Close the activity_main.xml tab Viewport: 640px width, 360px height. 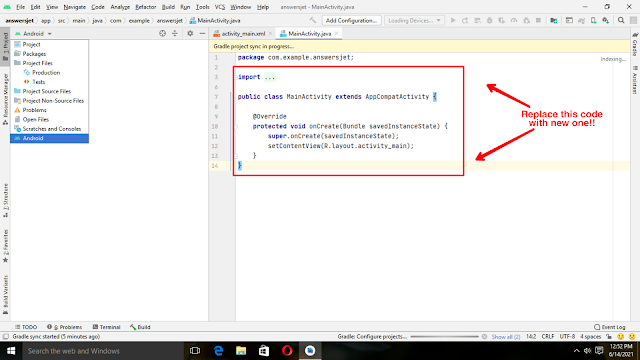tap(270, 33)
